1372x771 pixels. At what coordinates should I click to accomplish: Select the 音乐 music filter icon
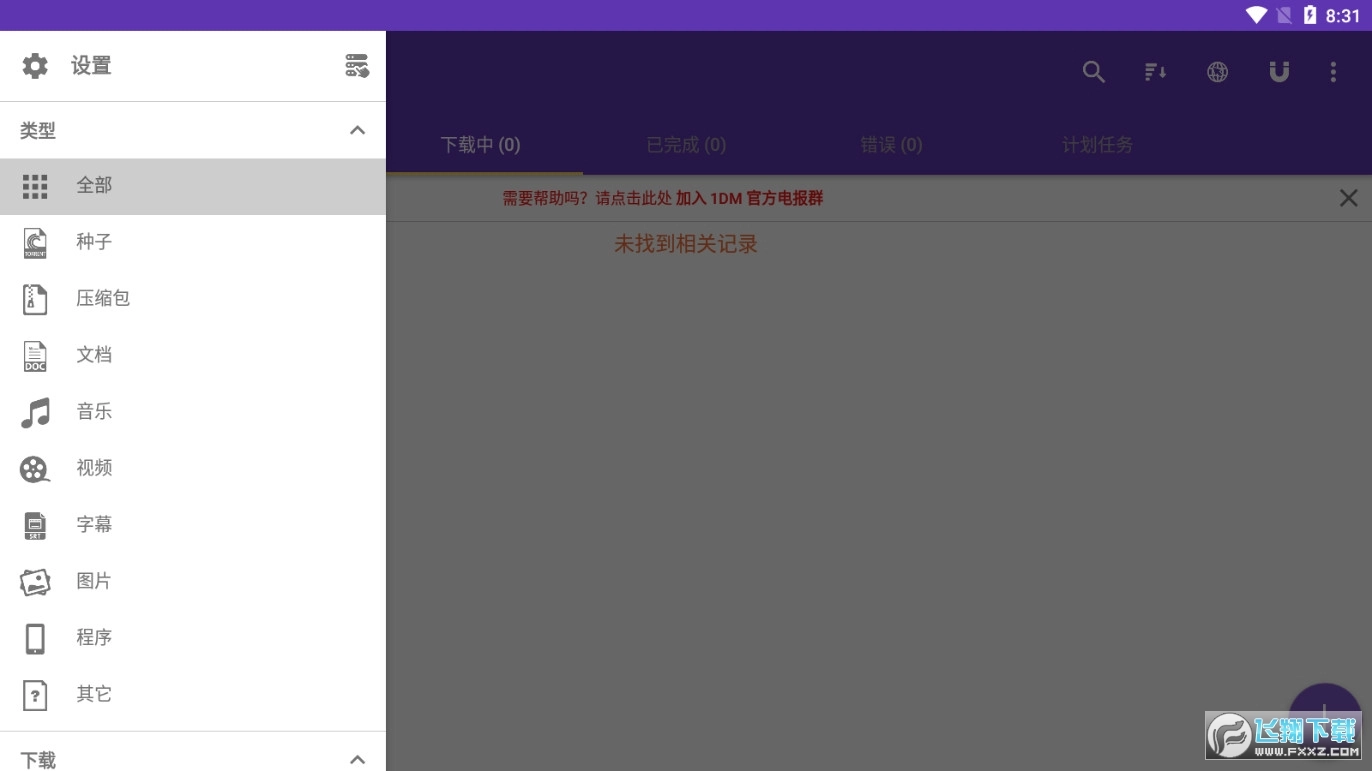click(34, 411)
